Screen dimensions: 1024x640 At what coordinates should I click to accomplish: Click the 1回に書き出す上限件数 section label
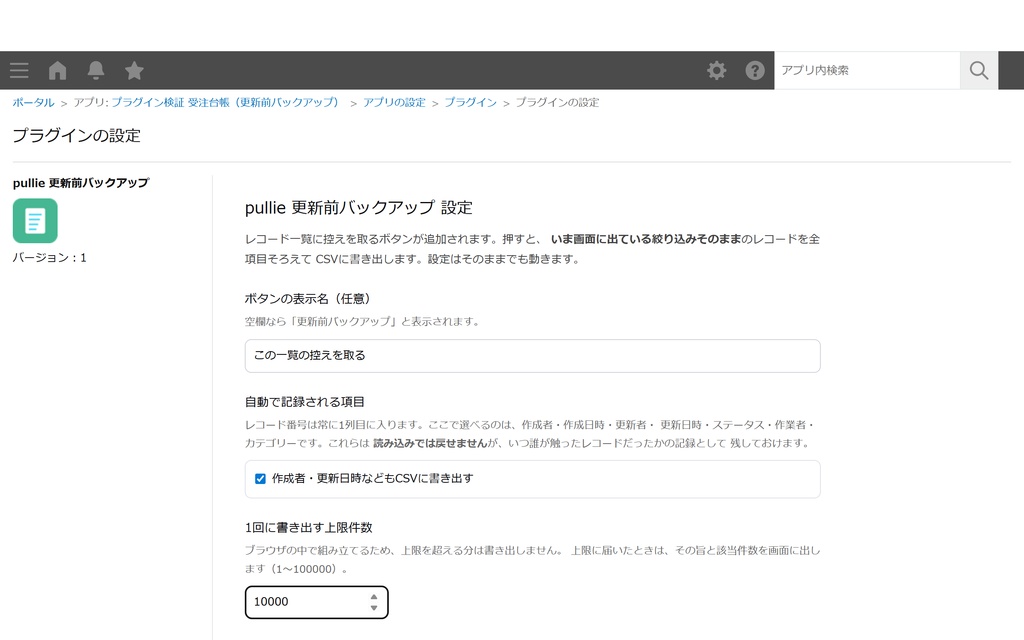[308, 528]
